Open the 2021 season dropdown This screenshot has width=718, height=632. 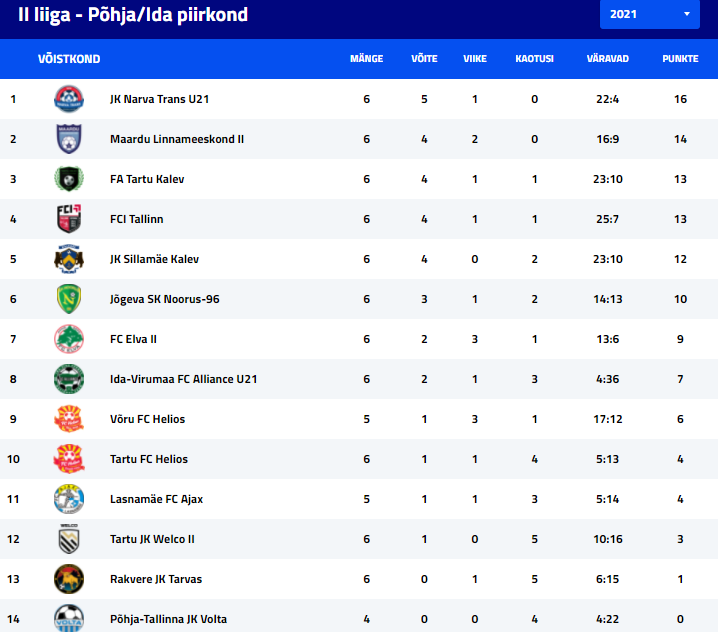(649, 14)
